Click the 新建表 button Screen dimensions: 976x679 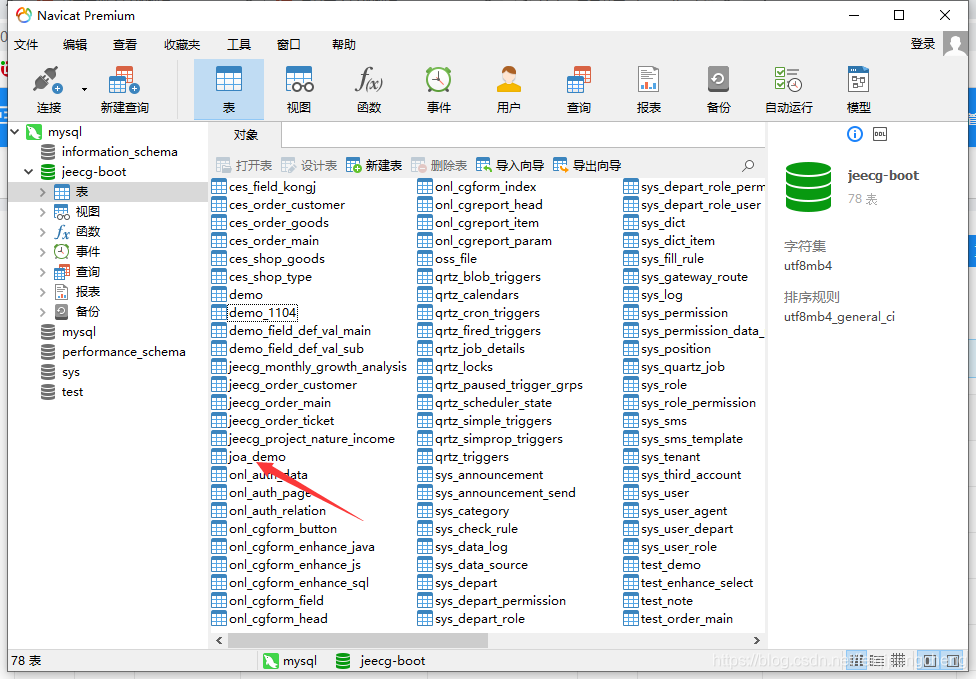pyautogui.click(x=374, y=166)
